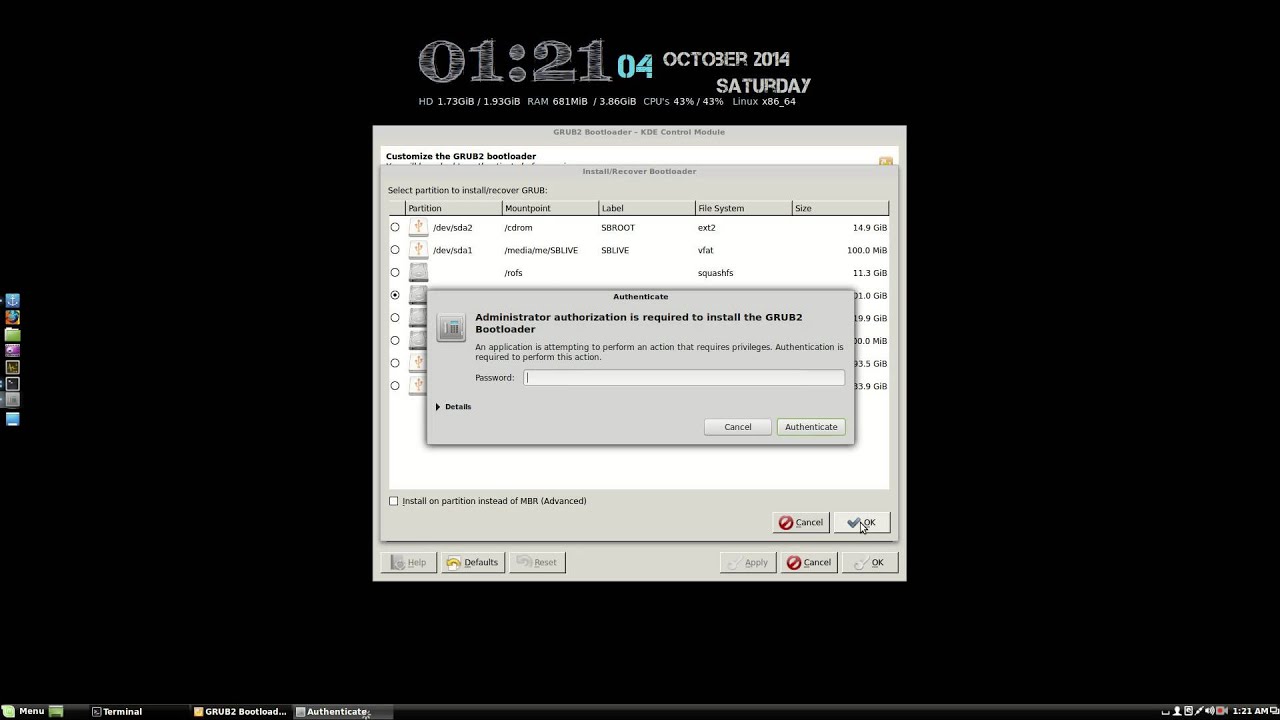
Task: Click the square notification tray icon
Action: 1188,710
